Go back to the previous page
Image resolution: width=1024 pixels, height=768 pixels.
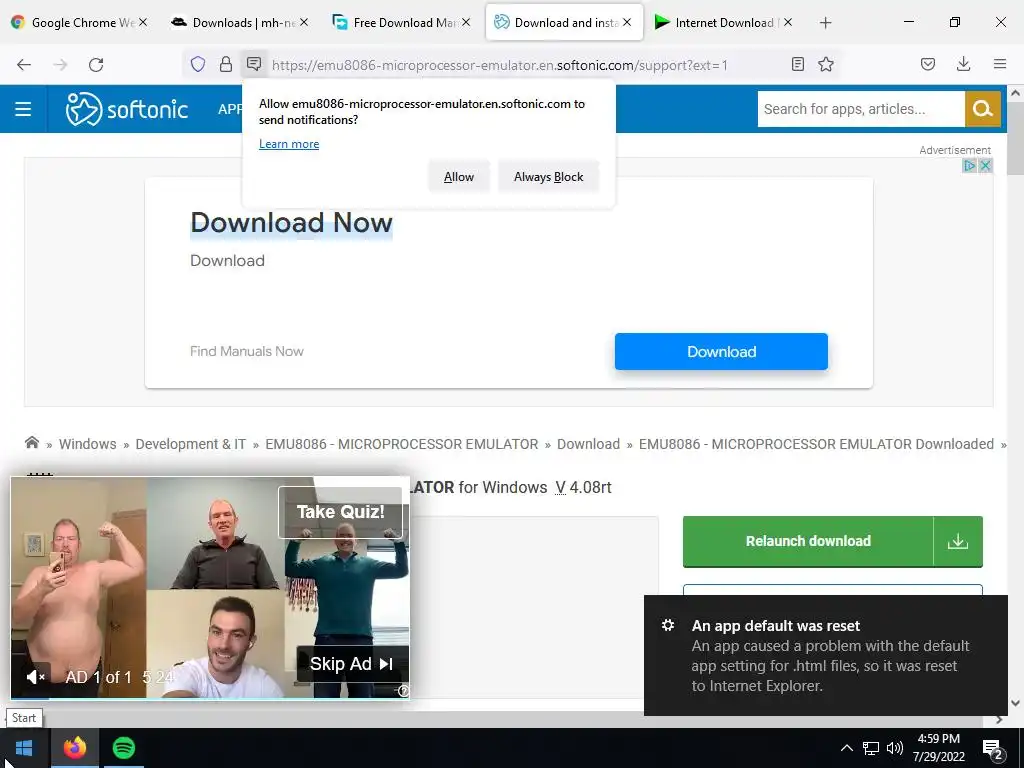(24, 65)
